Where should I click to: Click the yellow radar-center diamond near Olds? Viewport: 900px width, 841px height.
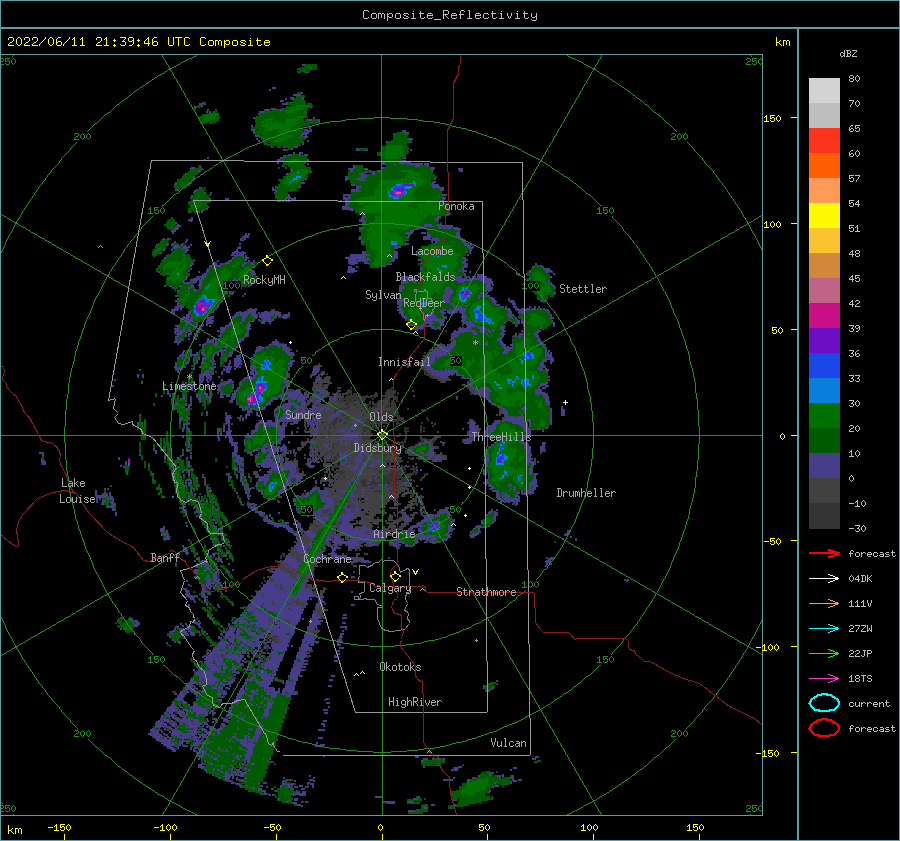pyautogui.click(x=382, y=435)
